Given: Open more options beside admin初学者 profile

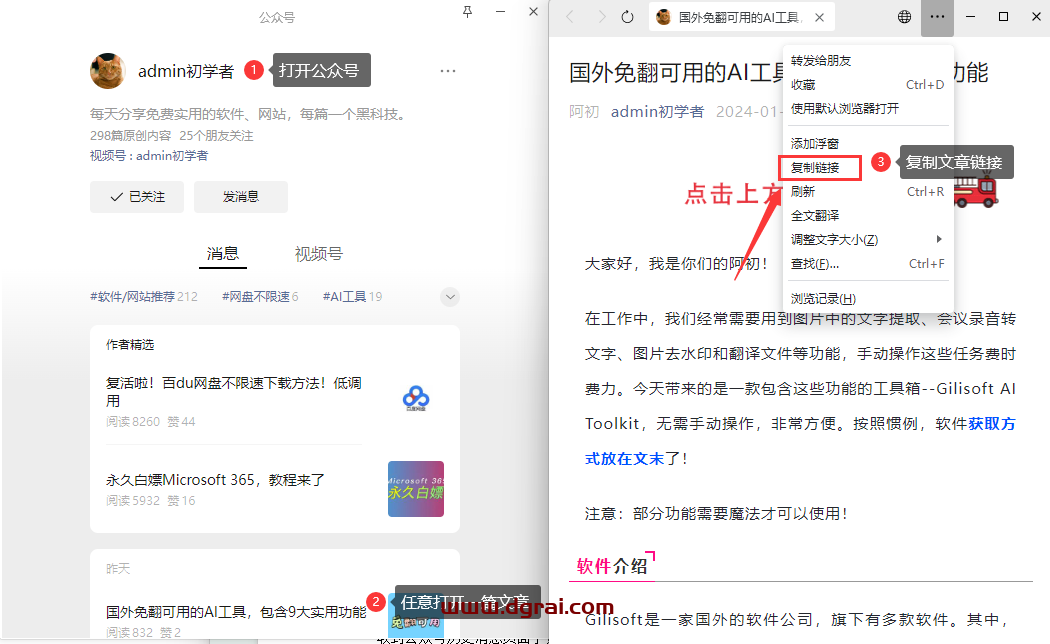Looking at the screenshot, I should click(x=448, y=71).
